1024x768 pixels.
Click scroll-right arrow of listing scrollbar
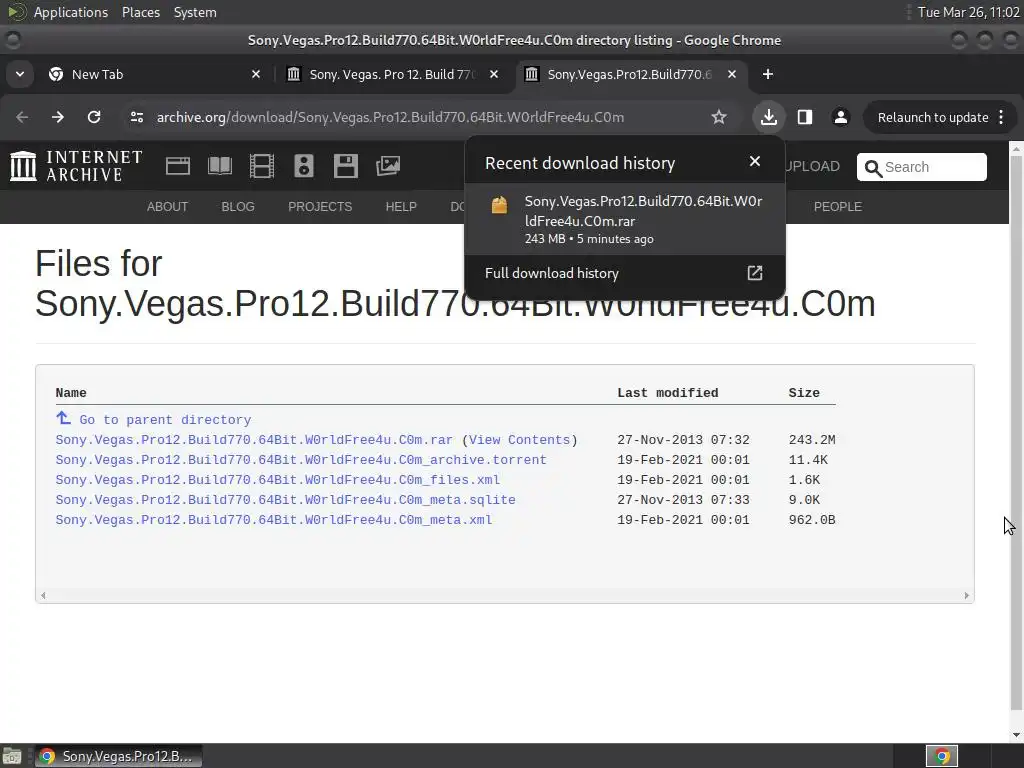coord(967,595)
